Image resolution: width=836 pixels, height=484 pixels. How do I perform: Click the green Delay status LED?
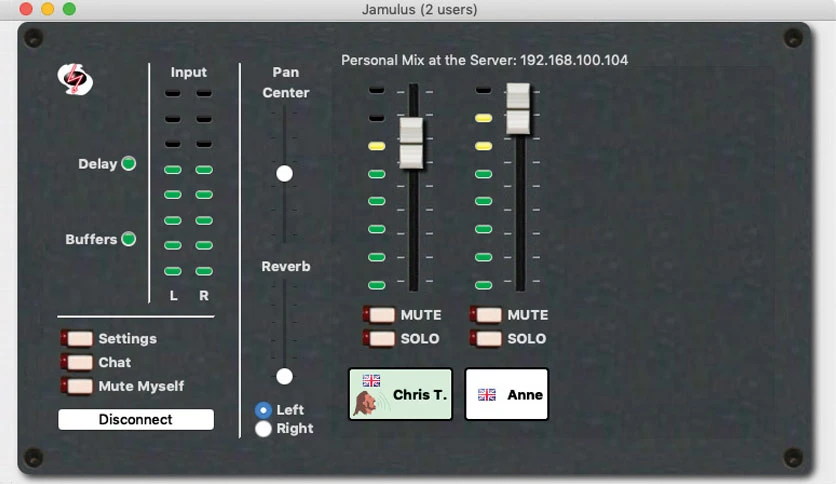128,163
